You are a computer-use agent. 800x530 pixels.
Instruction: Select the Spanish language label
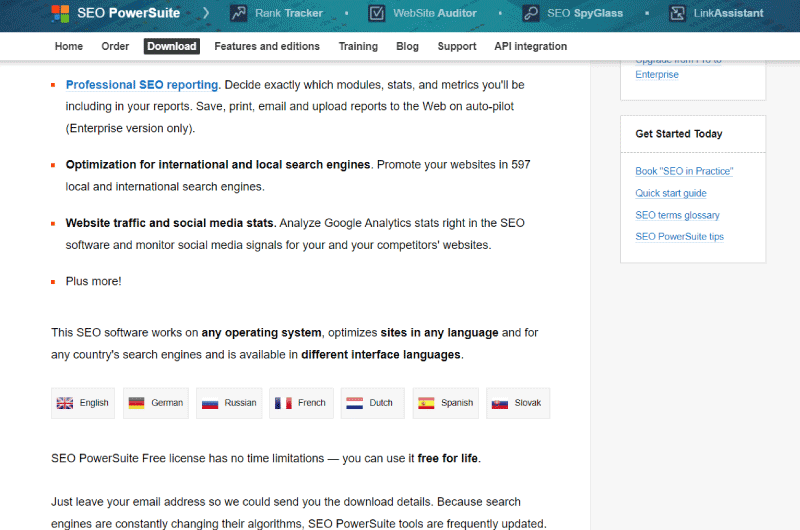click(x=457, y=403)
